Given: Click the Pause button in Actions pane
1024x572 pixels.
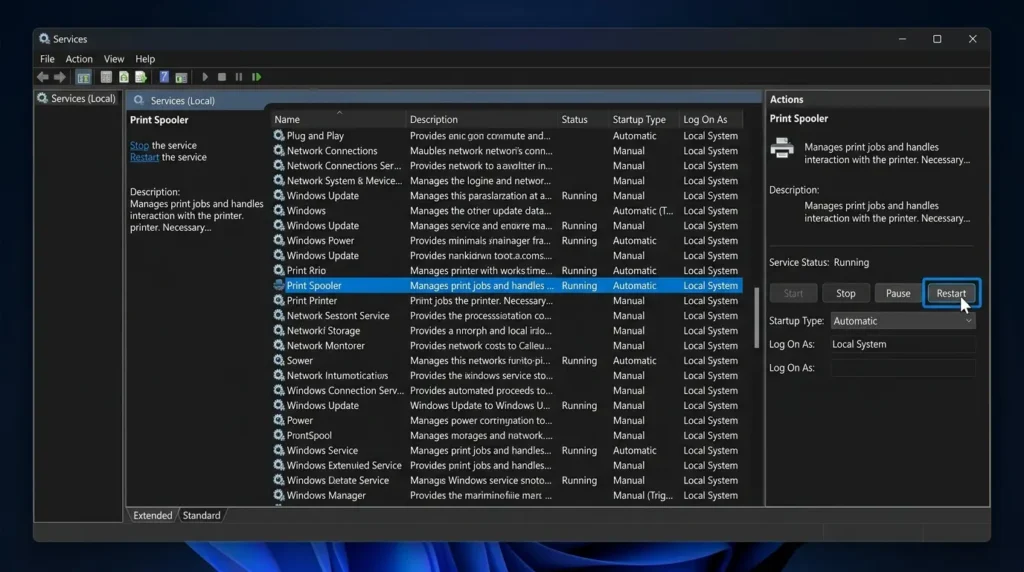Looking at the screenshot, I should click(x=898, y=293).
